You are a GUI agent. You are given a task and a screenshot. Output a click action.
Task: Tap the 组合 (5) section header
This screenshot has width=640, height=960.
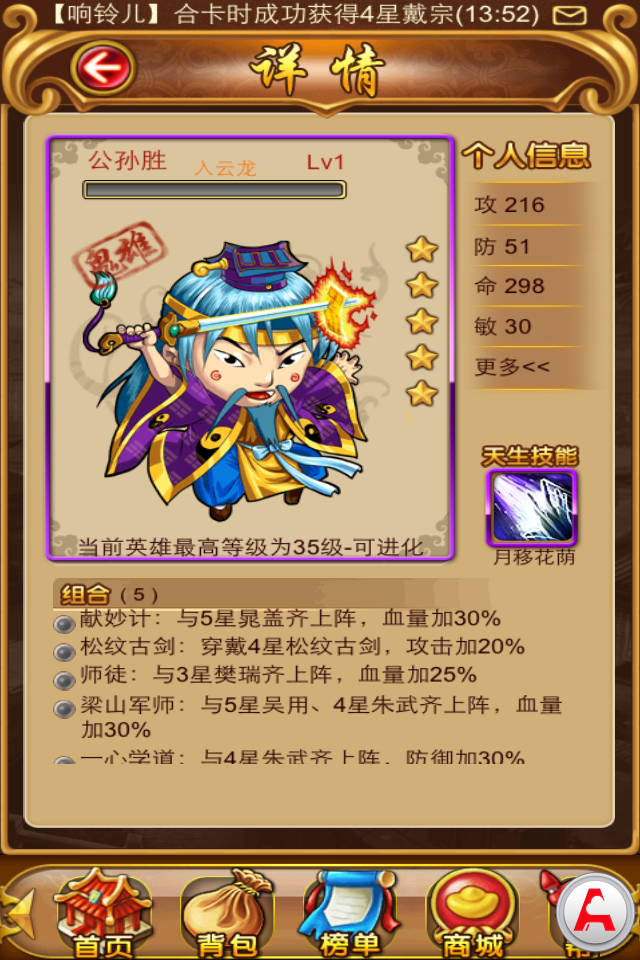click(x=108, y=594)
